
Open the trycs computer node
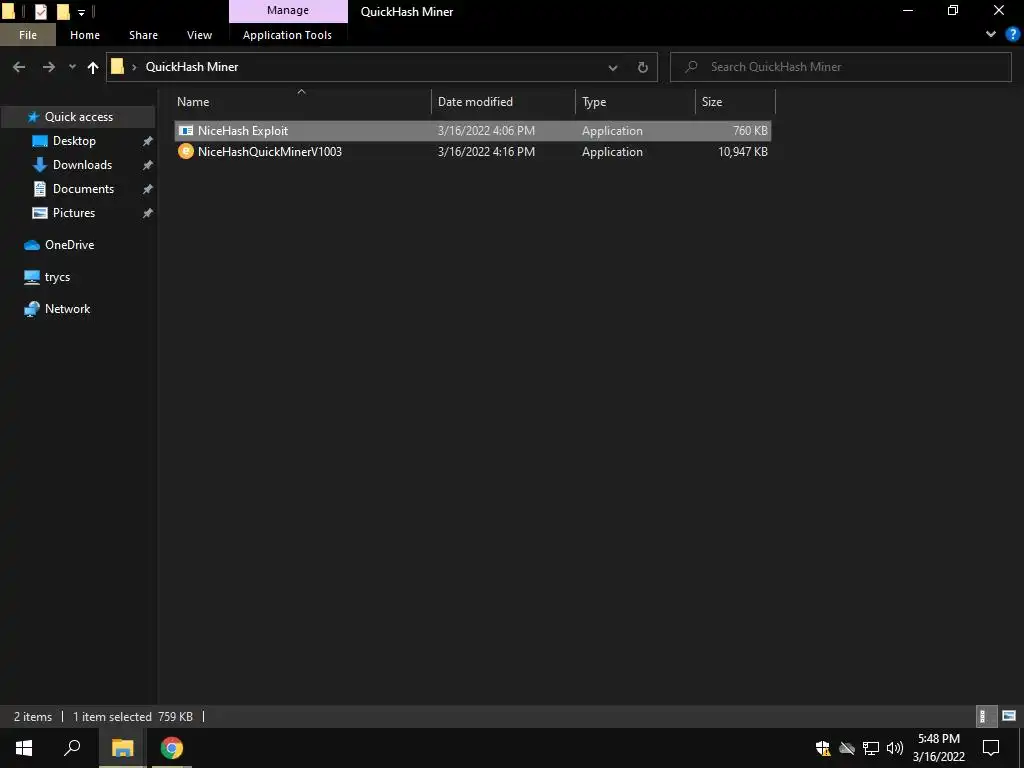coord(57,277)
